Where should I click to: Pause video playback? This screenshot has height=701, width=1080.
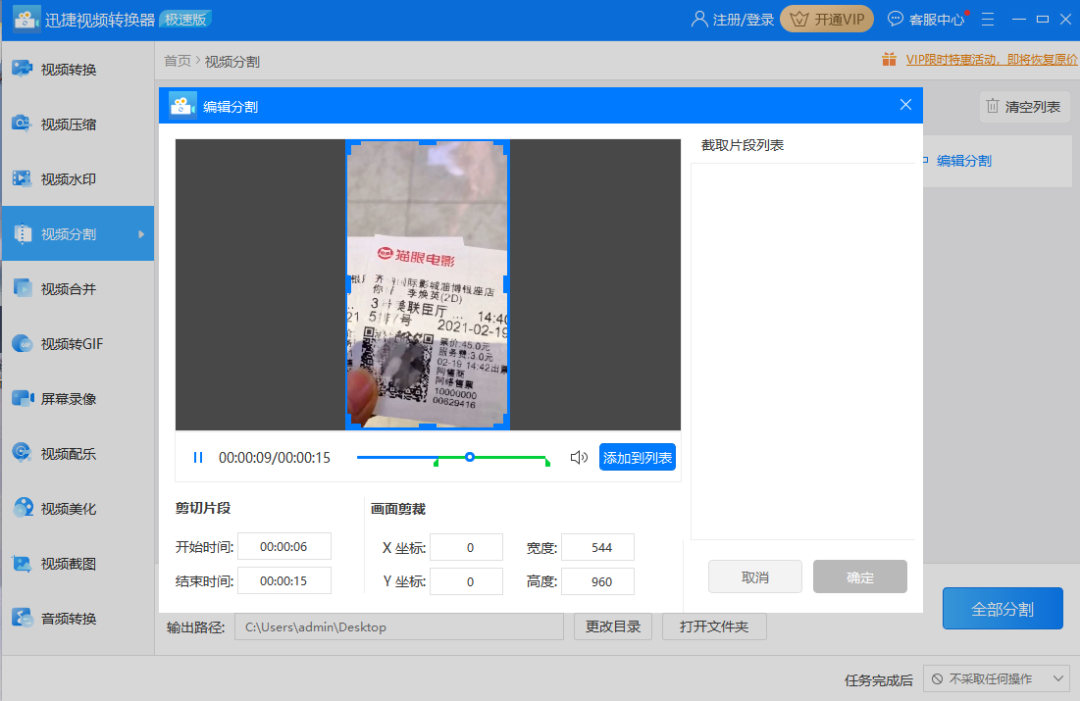click(198, 457)
